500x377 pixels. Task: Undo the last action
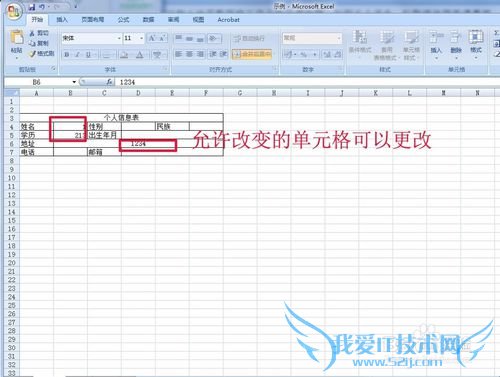(x=42, y=7)
